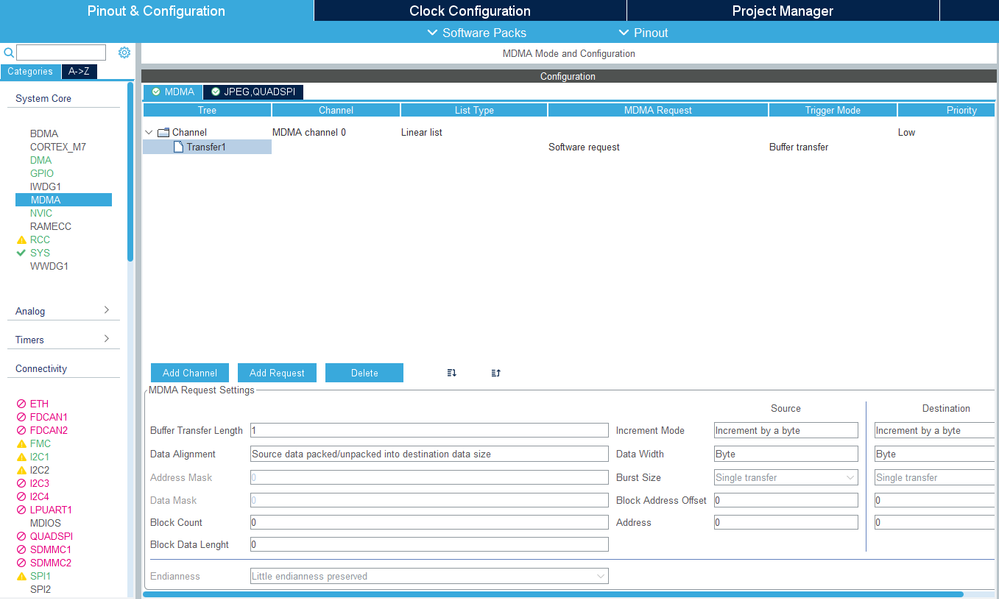999x599 pixels.
Task: Click the Block Count input field
Action: click(429, 523)
